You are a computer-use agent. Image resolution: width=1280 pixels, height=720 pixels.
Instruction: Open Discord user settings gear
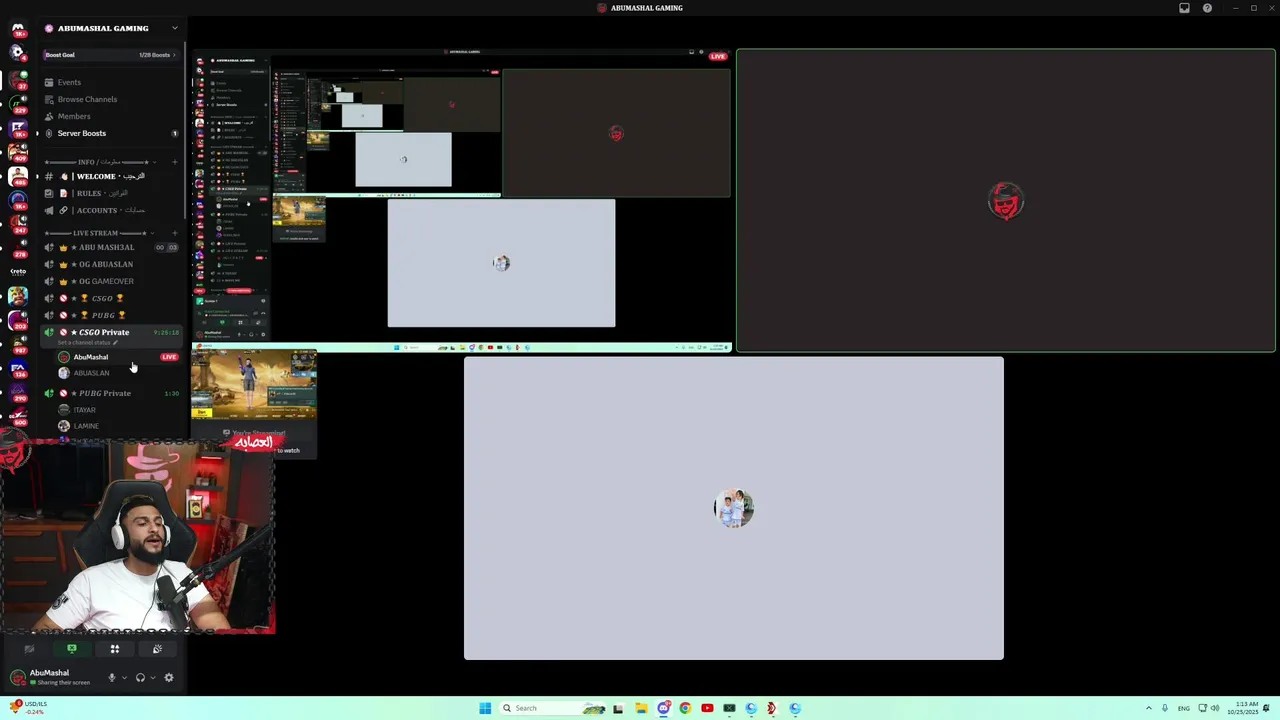[x=168, y=677]
